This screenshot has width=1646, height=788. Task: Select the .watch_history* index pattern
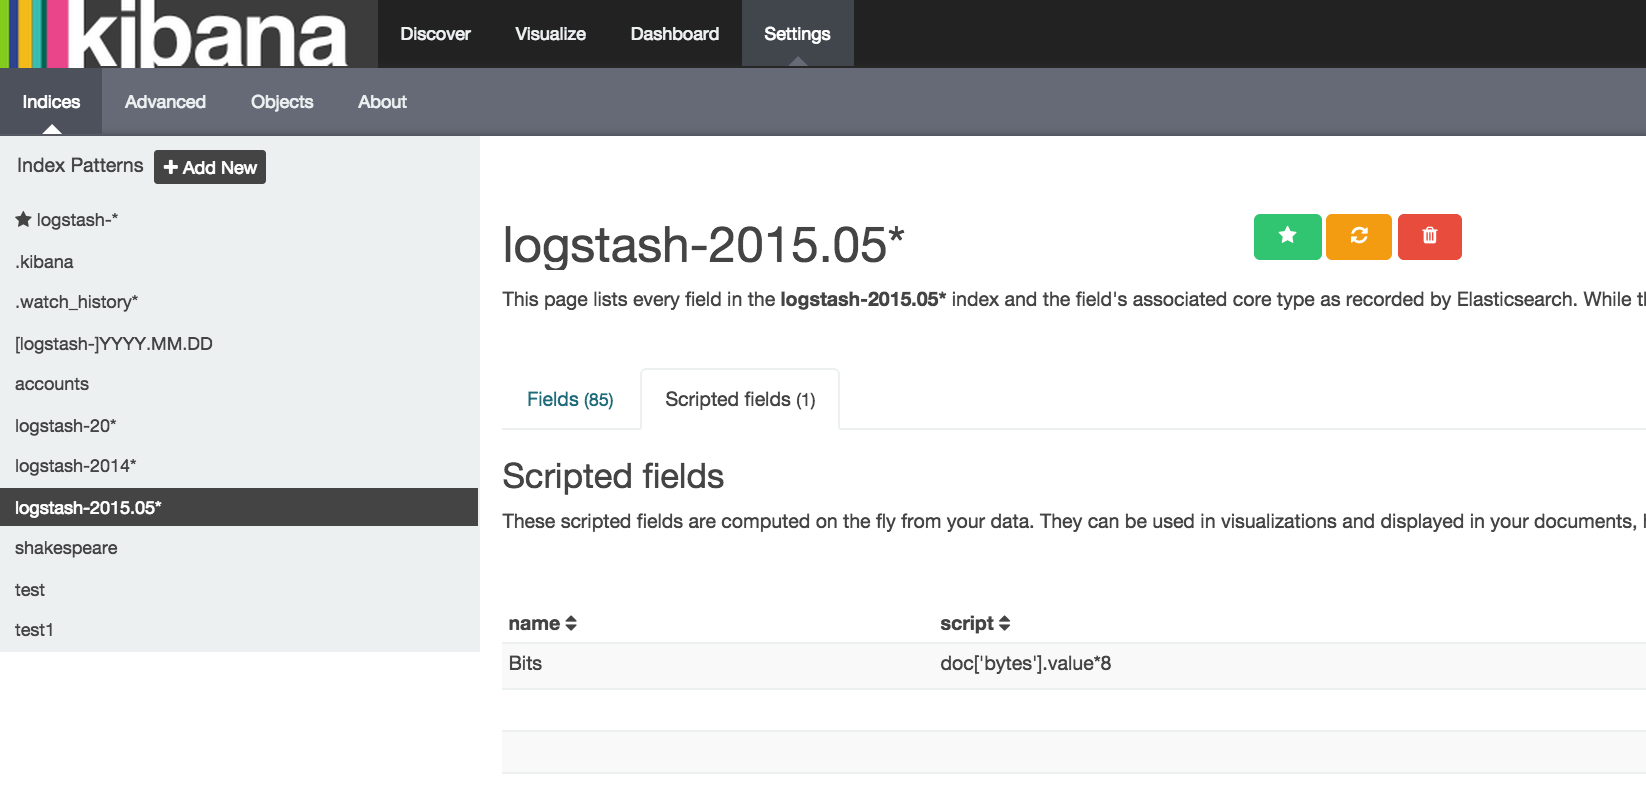(x=76, y=302)
